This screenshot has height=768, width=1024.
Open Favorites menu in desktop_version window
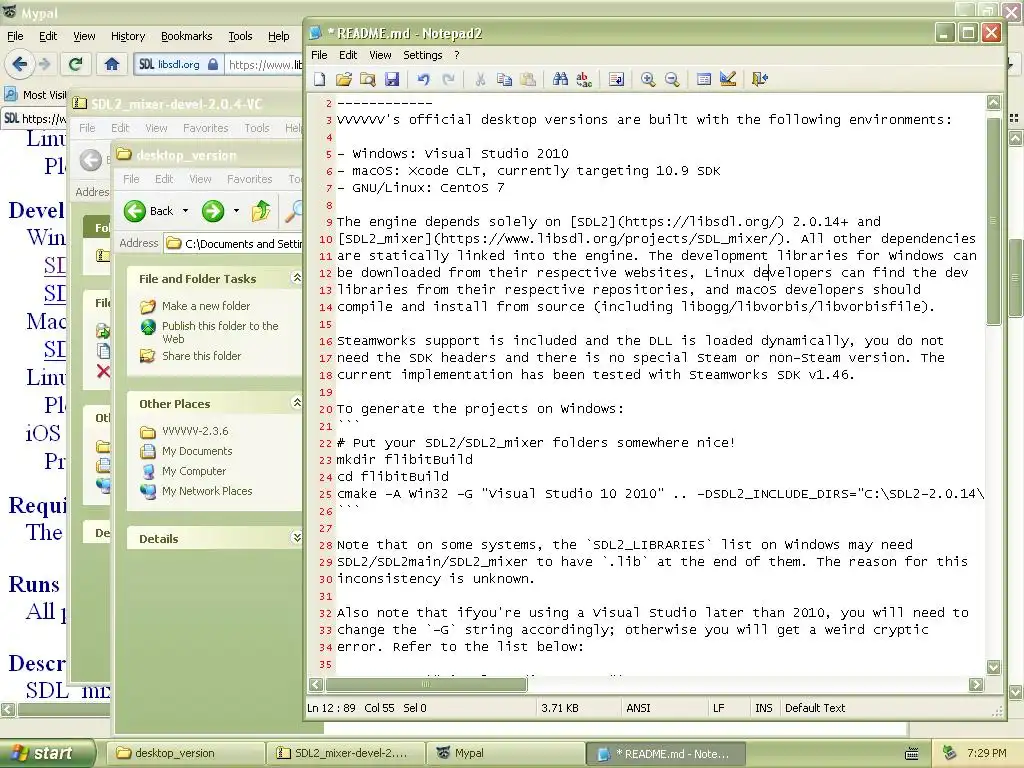[249, 178]
